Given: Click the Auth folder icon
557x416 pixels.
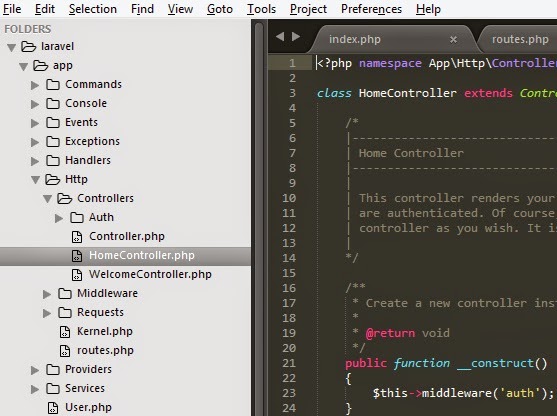Looking at the screenshot, I should coord(77,217).
